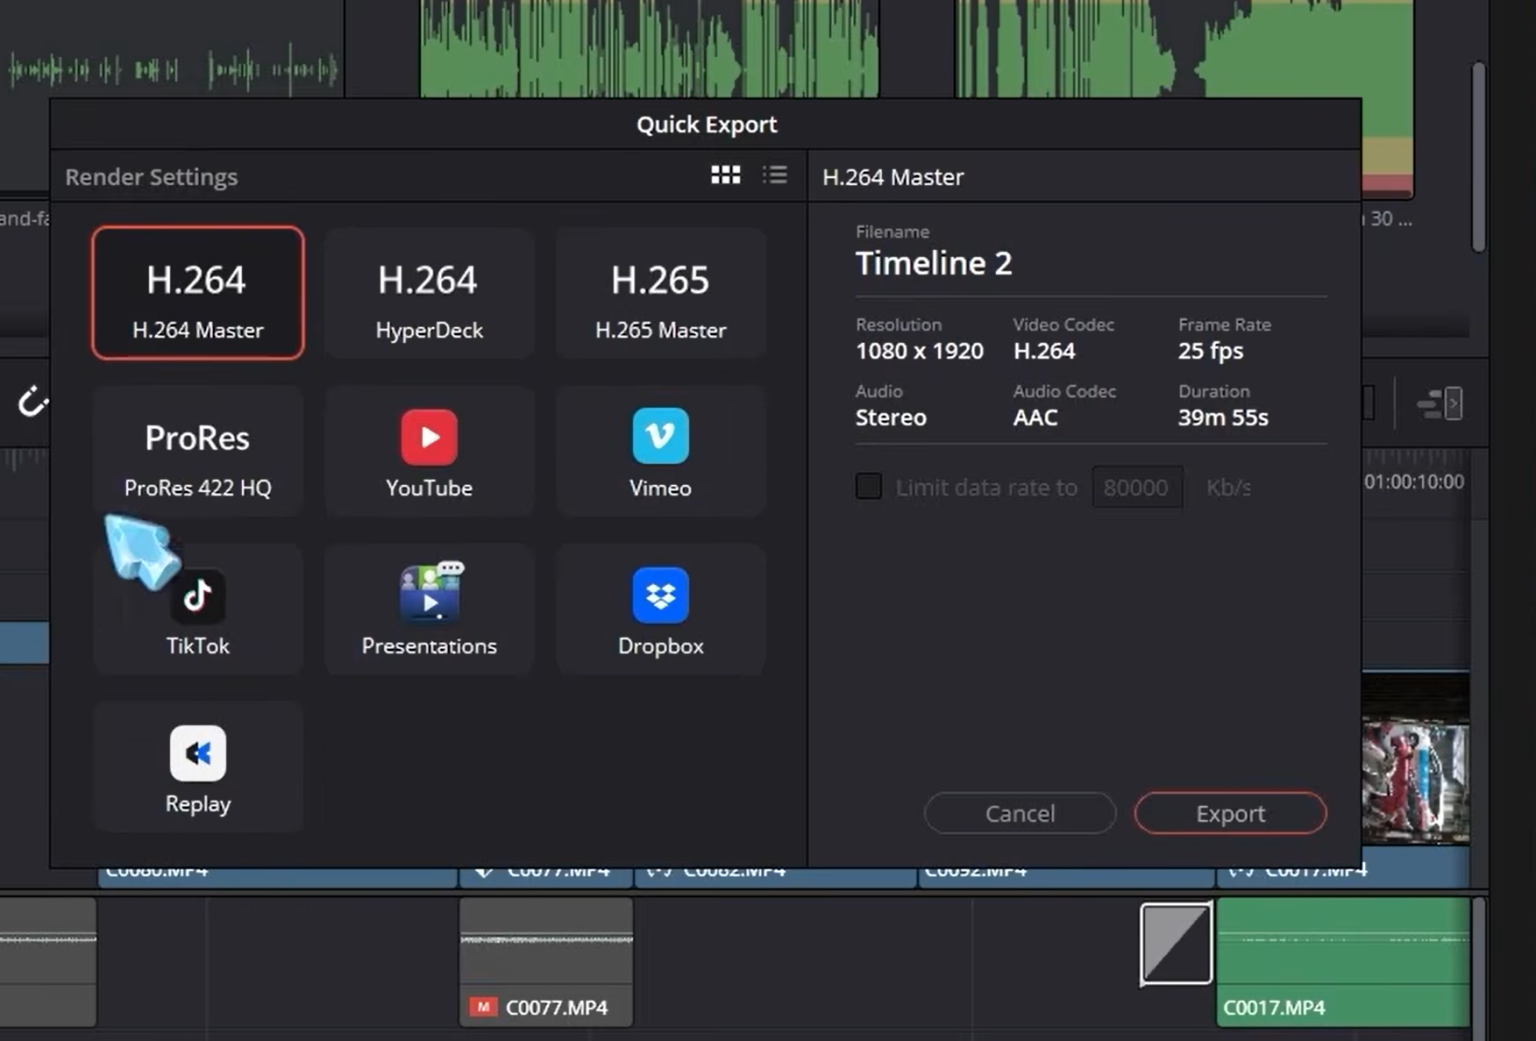Click the 1080 x 1920 resolution value
Image resolution: width=1536 pixels, height=1041 pixels.
point(919,351)
